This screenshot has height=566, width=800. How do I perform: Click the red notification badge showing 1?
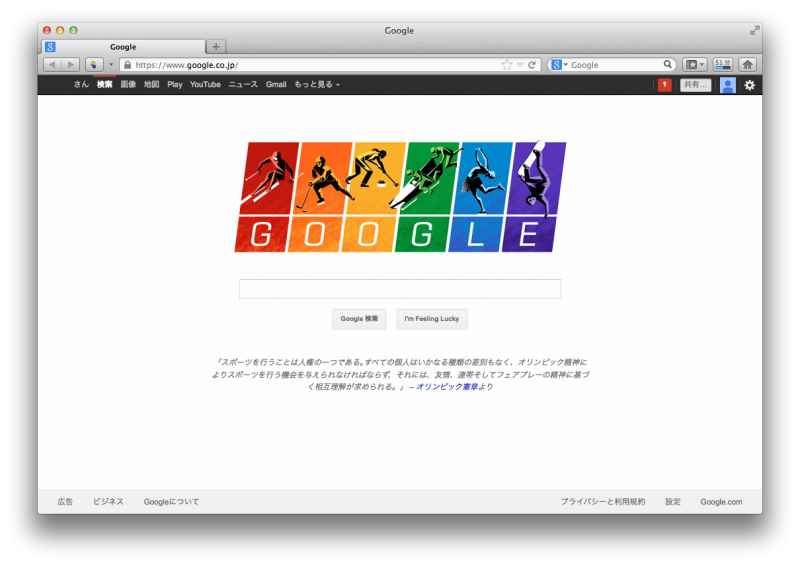pyautogui.click(x=664, y=85)
